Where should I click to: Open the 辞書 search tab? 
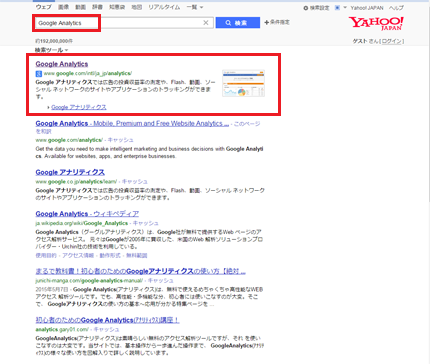[x=98, y=7]
